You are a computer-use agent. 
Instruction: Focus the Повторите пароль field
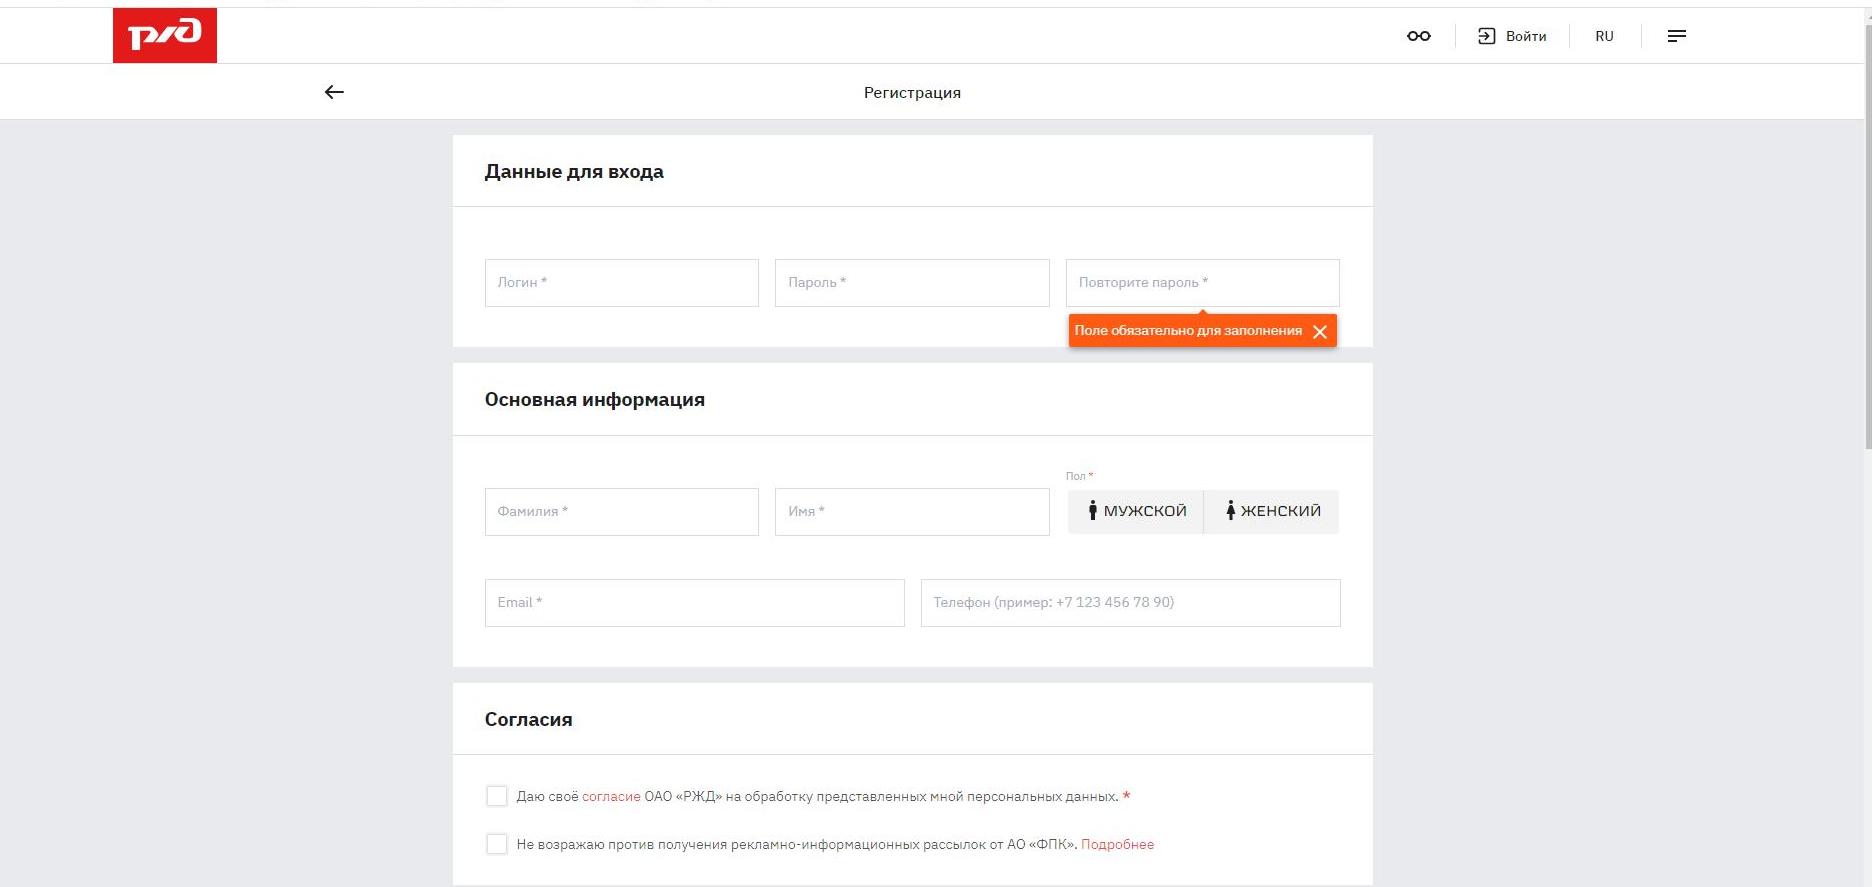pyautogui.click(x=1203, y=283)
